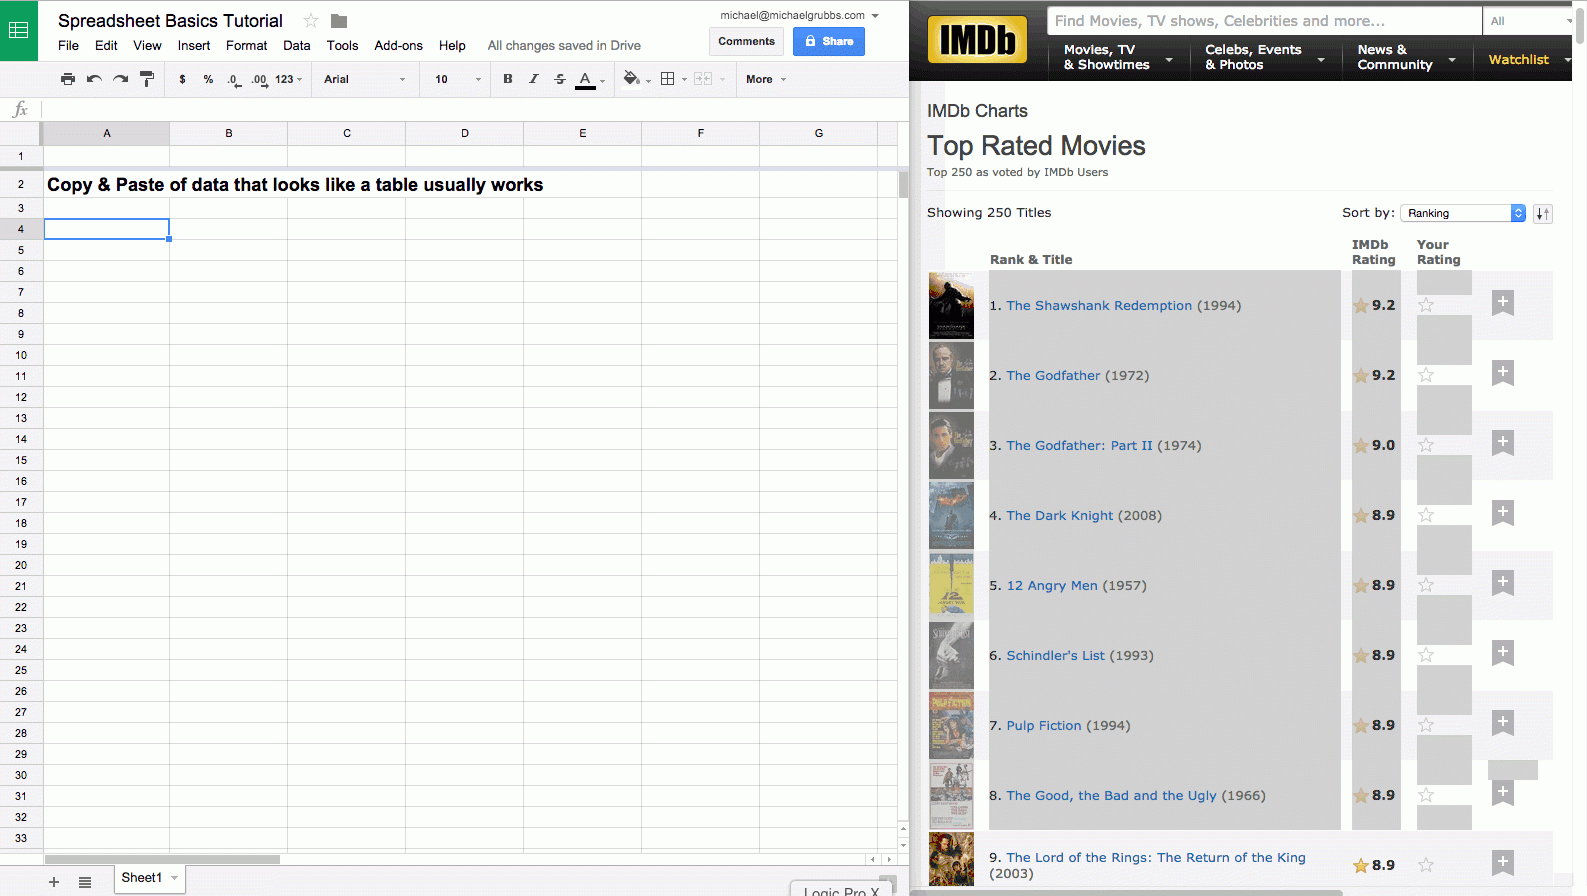This screenshot has height=896, width=1587.
Task: Click the IMDb search input field
Action: [1263, 21]
